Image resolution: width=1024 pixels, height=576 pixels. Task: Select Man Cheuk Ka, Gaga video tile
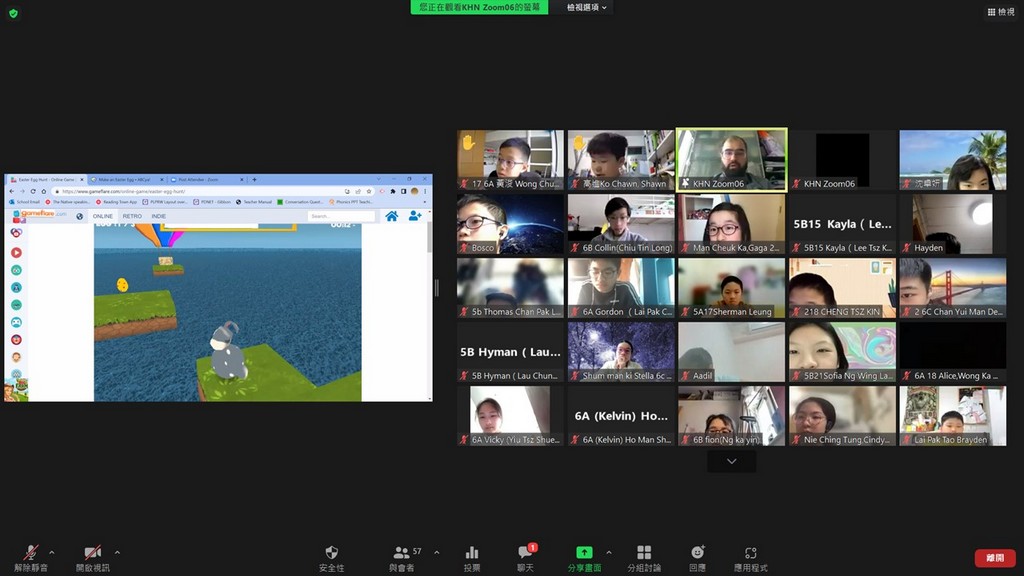[731, 223]
